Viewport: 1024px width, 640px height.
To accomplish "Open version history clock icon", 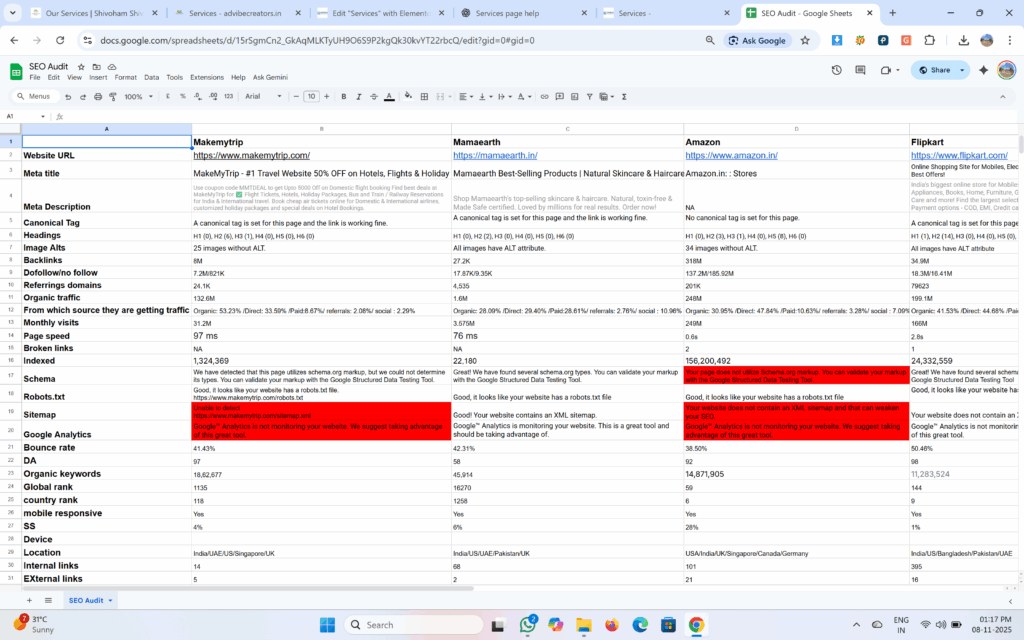I will coord(836,70).
